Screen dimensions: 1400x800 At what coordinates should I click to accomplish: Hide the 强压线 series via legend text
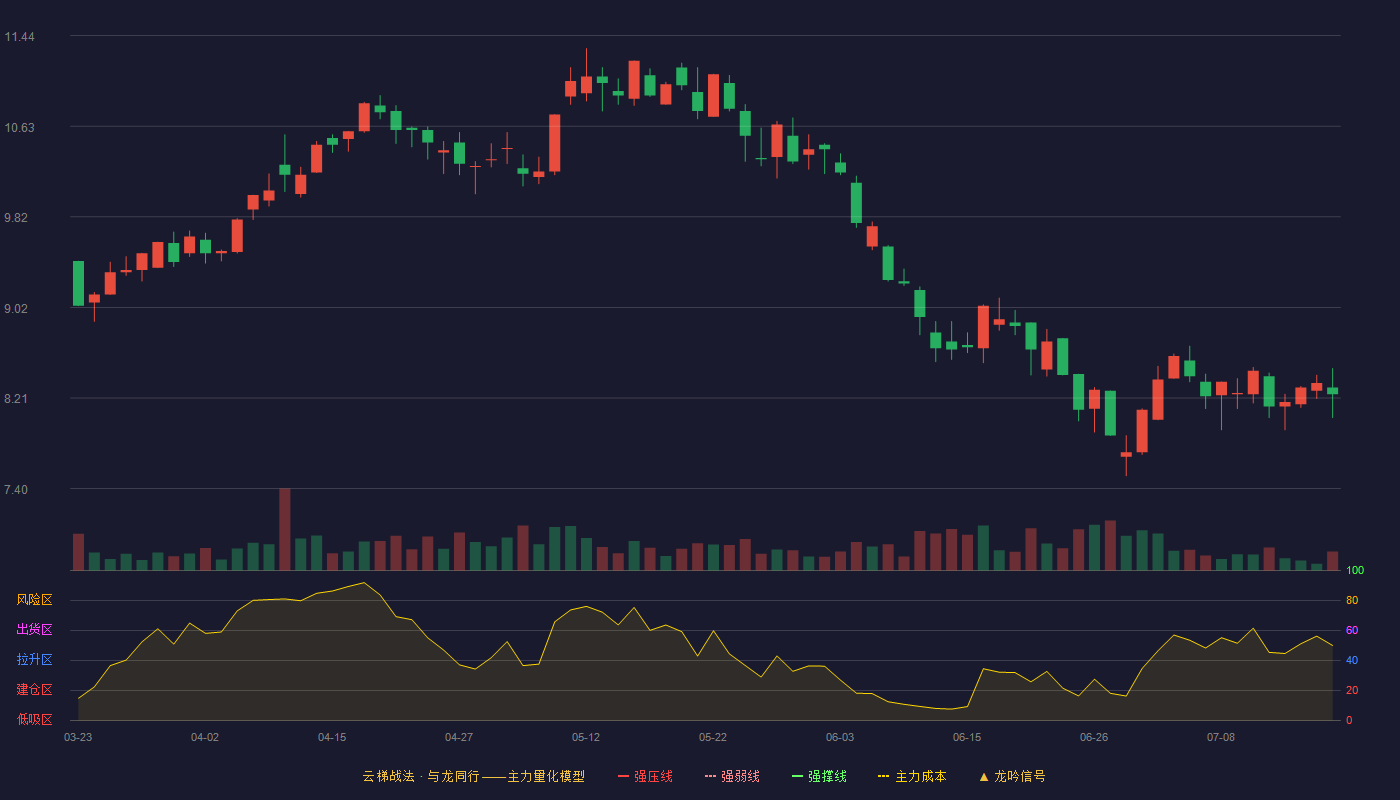point(653,776)
